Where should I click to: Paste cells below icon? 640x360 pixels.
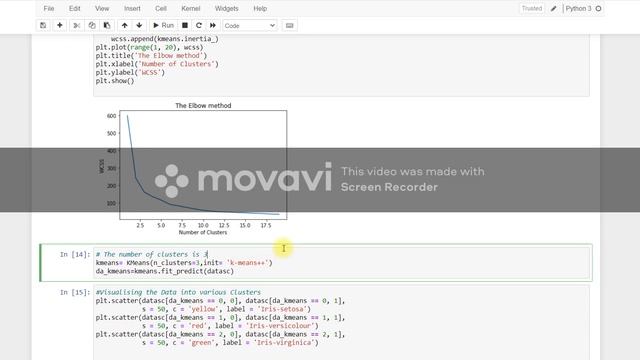click(107, 25)
